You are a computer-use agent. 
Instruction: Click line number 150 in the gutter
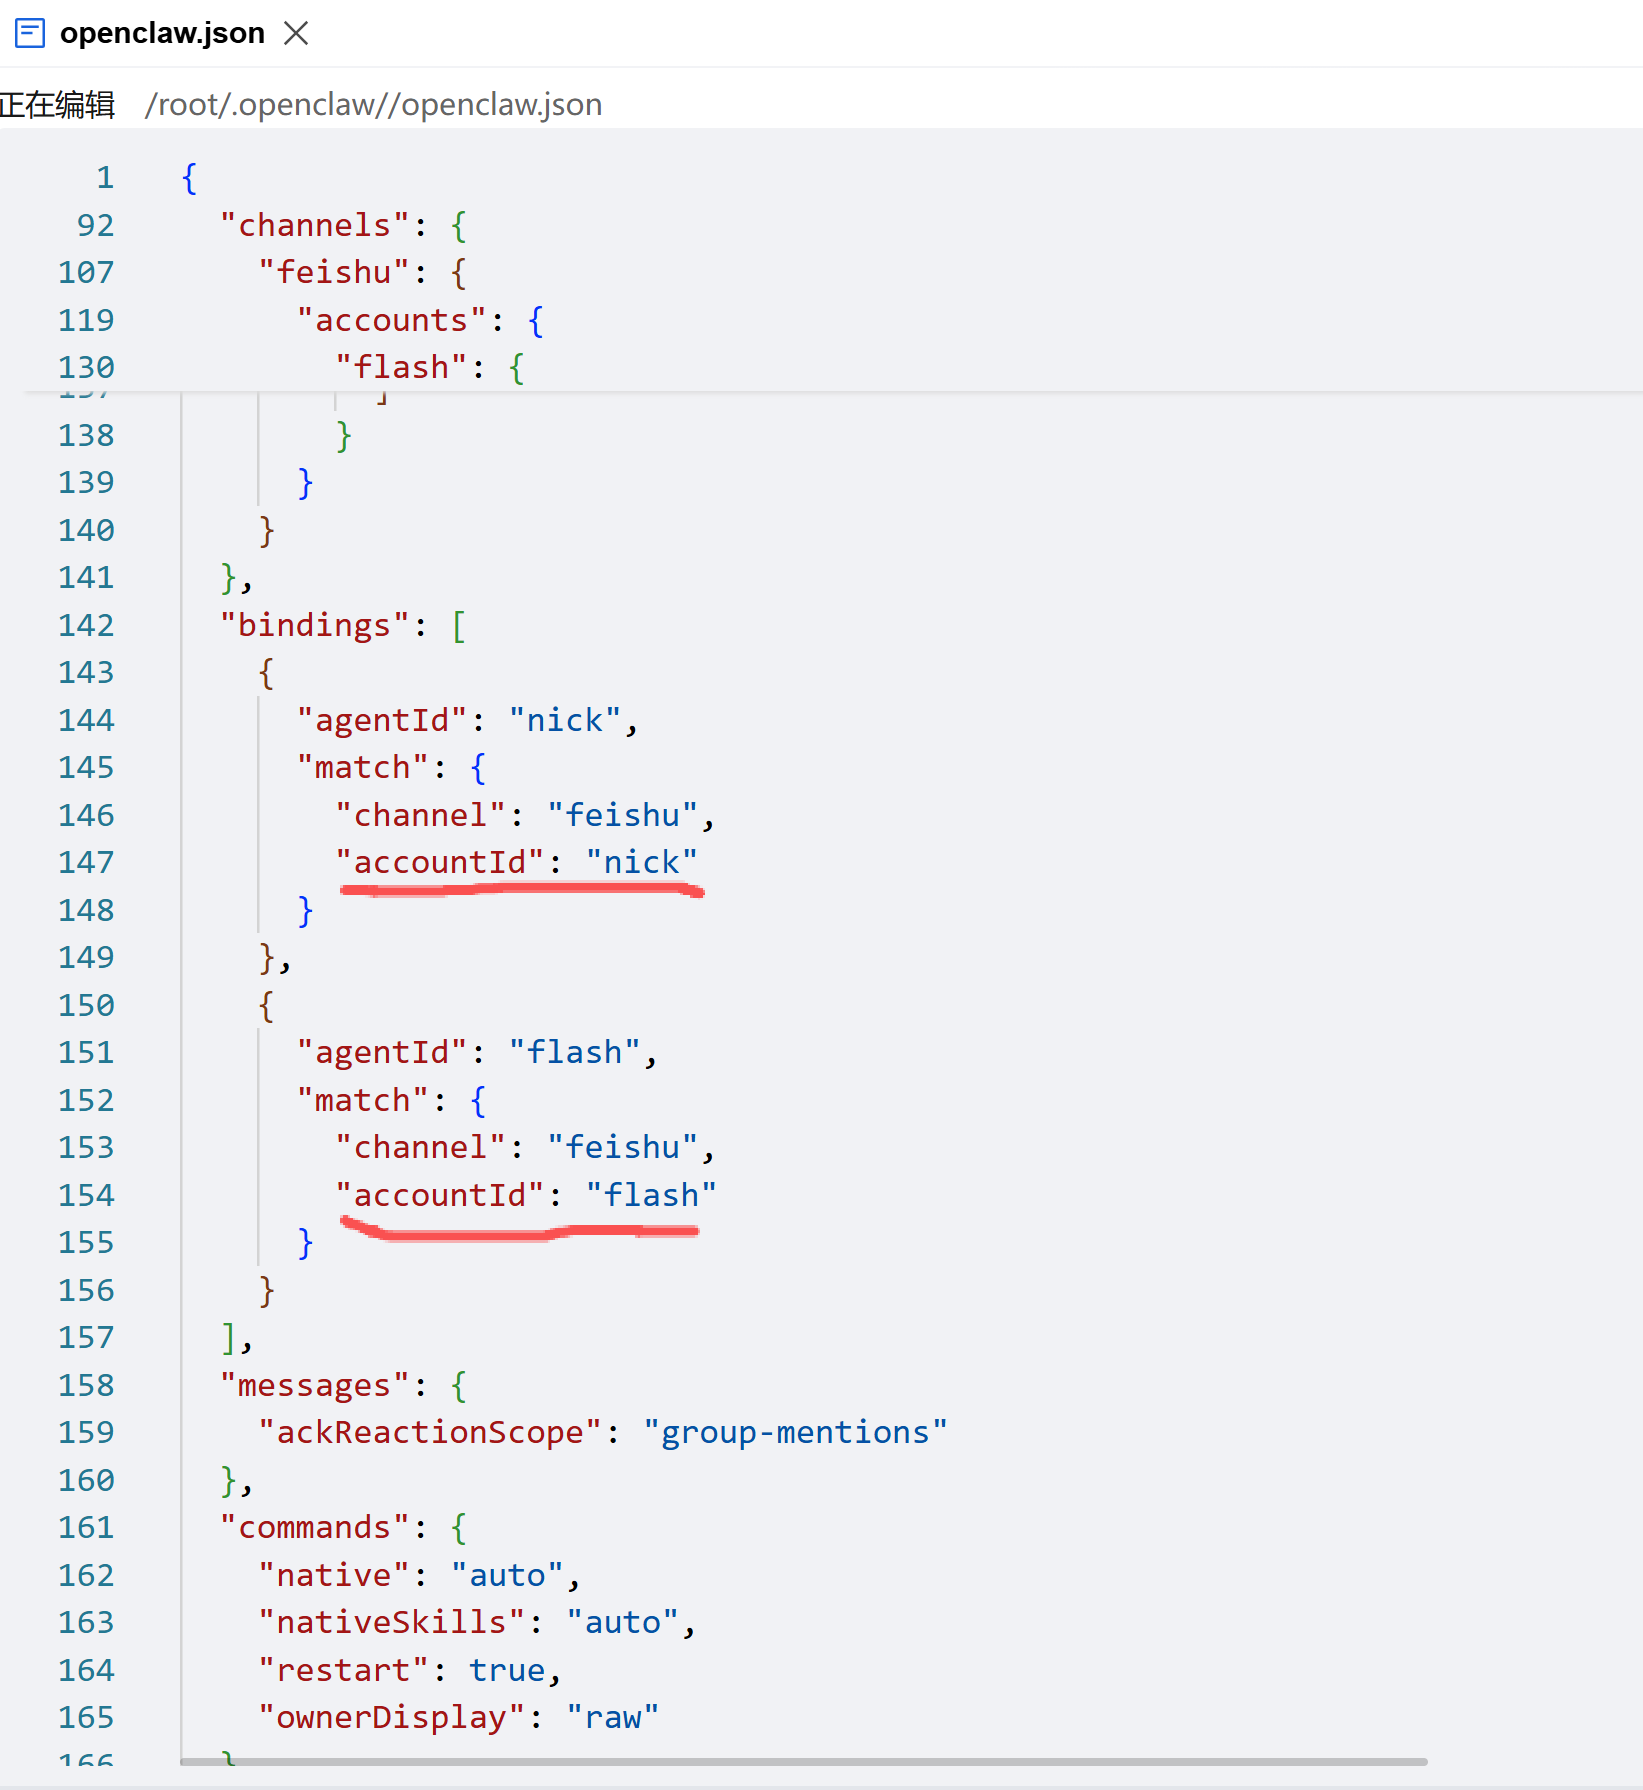86,1005
